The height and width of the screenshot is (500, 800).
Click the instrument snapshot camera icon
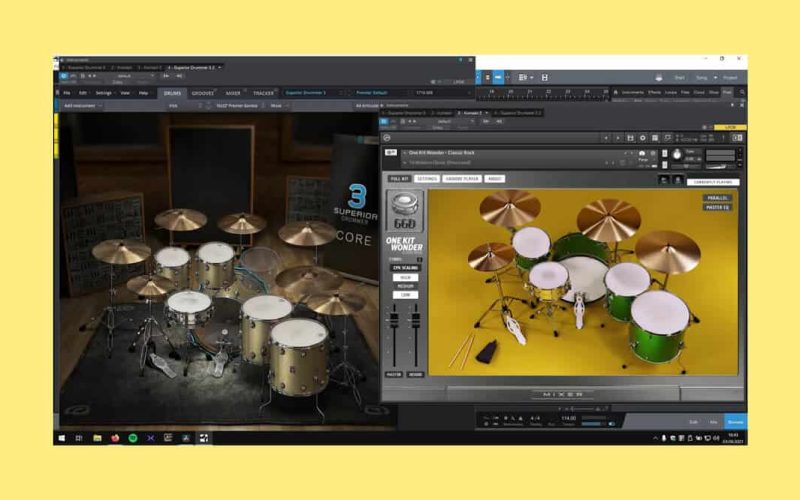[642, 153]
